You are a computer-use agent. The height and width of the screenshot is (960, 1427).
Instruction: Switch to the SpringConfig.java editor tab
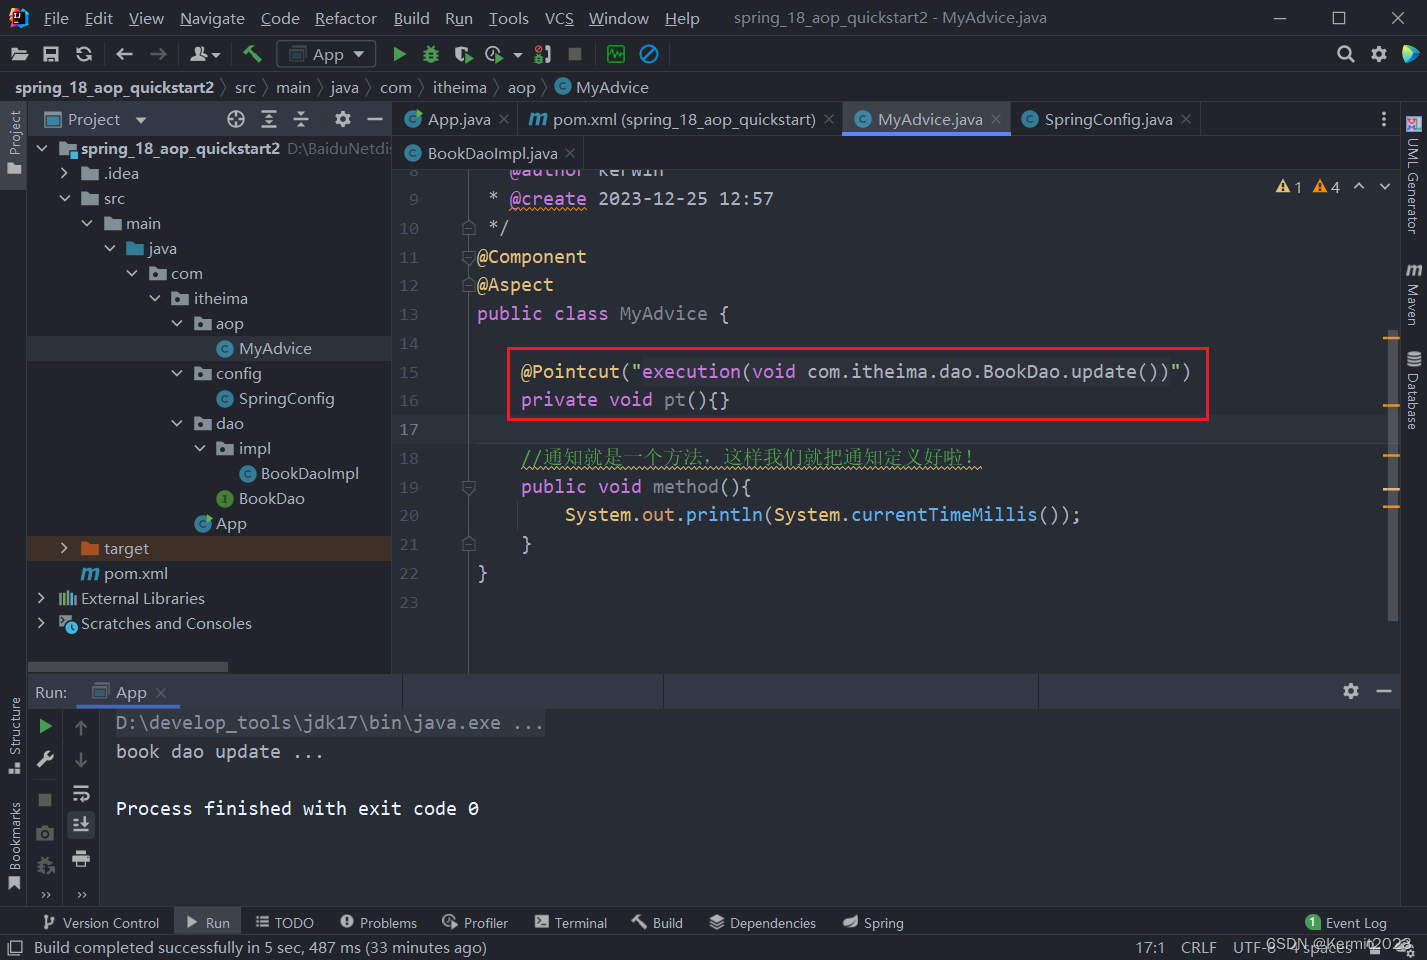coord(1108,119)
